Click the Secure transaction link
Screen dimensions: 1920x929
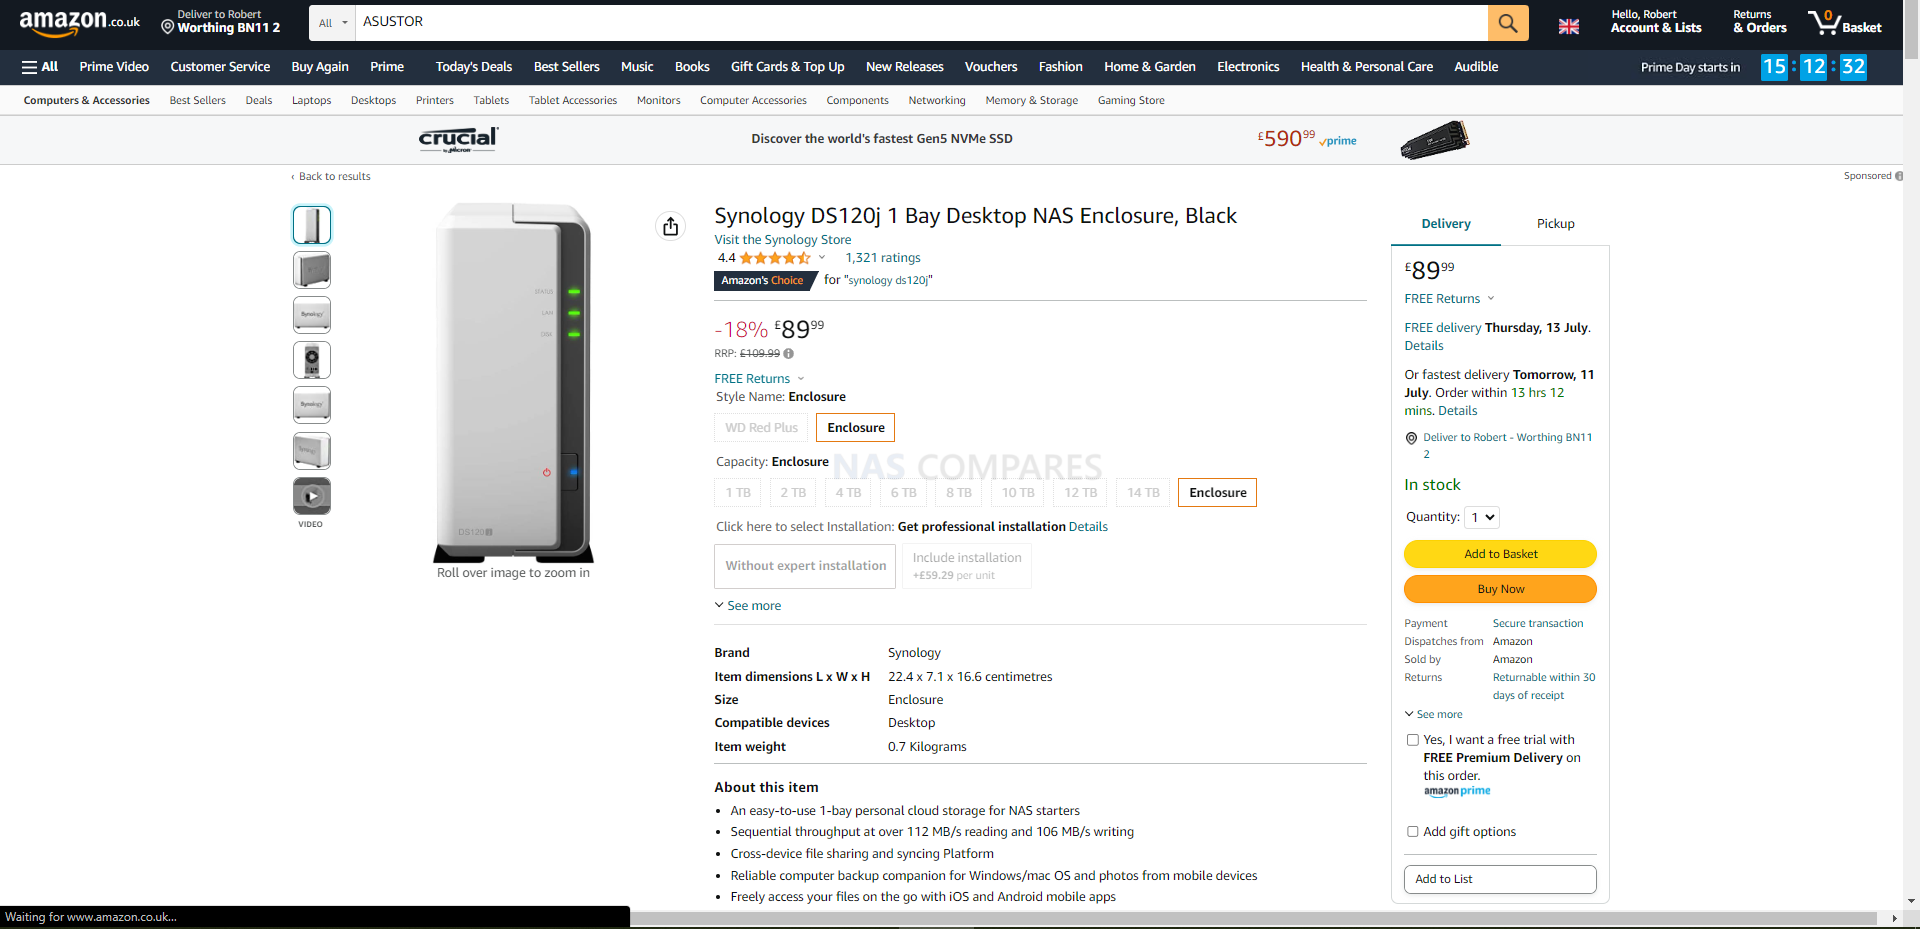tap(1538, 624)
